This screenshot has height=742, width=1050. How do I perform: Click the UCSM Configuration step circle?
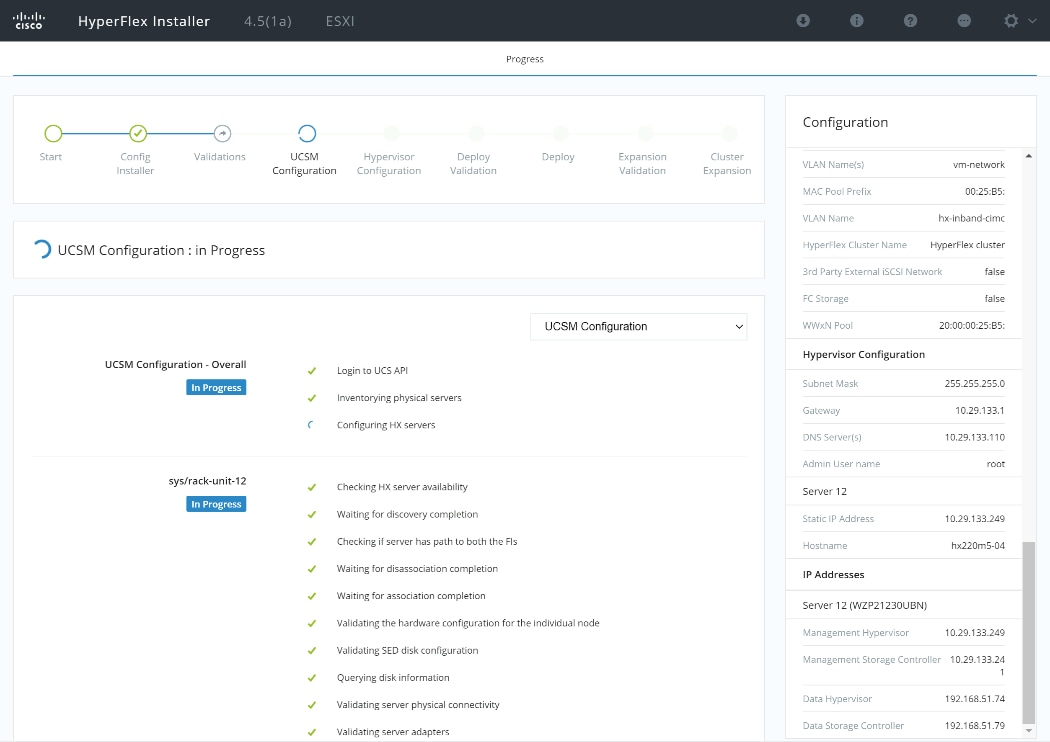(307, 133)
